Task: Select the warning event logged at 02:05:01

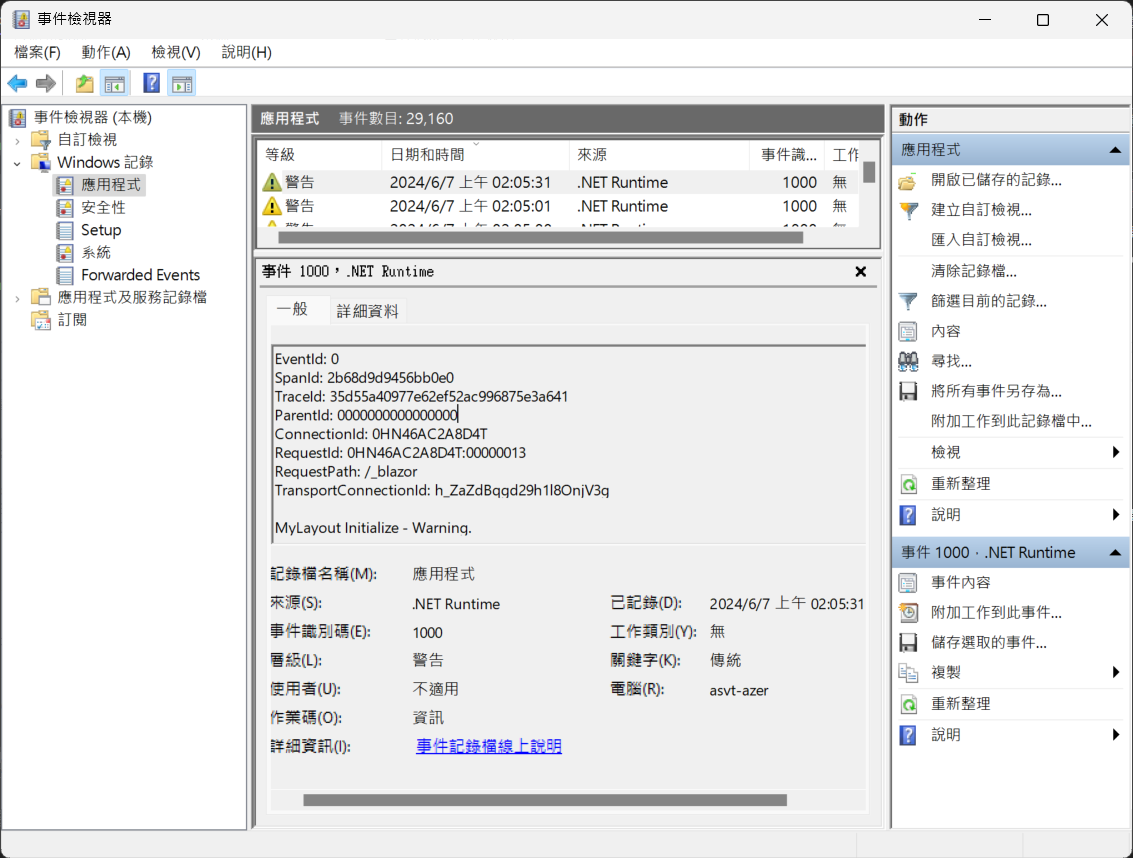Action: 450,206
